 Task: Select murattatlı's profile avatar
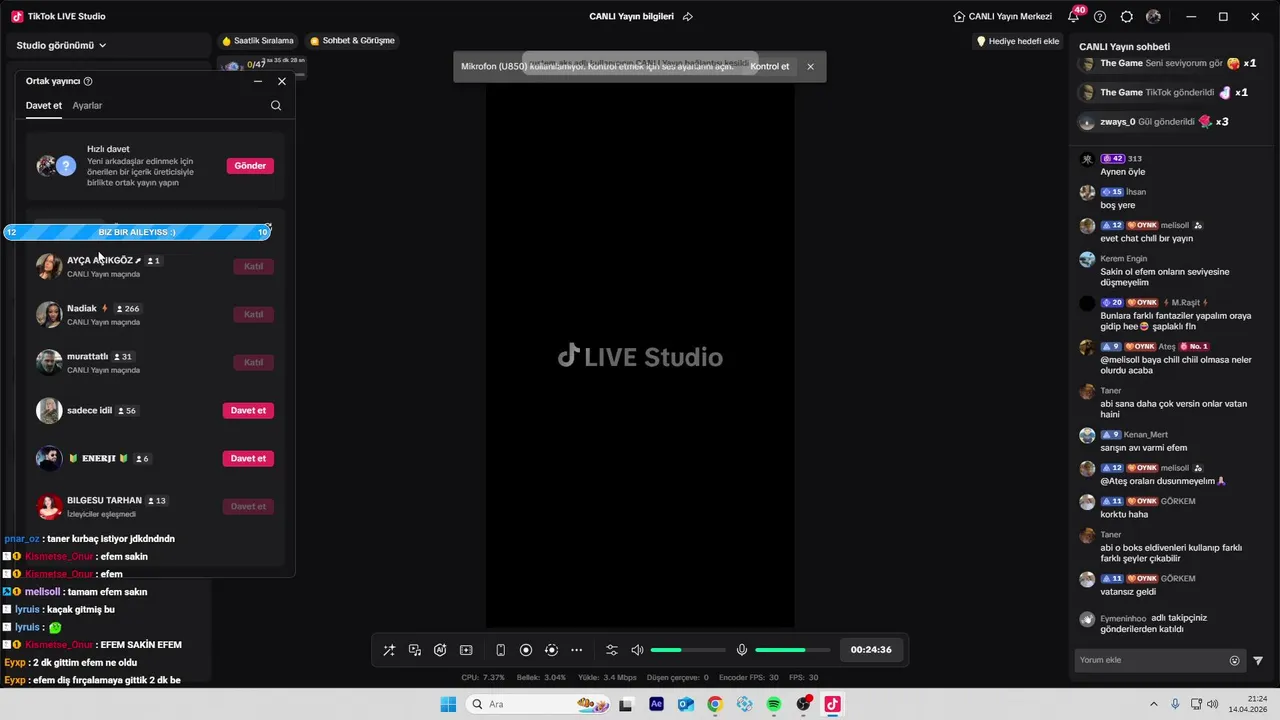click(x=49, y=362)
